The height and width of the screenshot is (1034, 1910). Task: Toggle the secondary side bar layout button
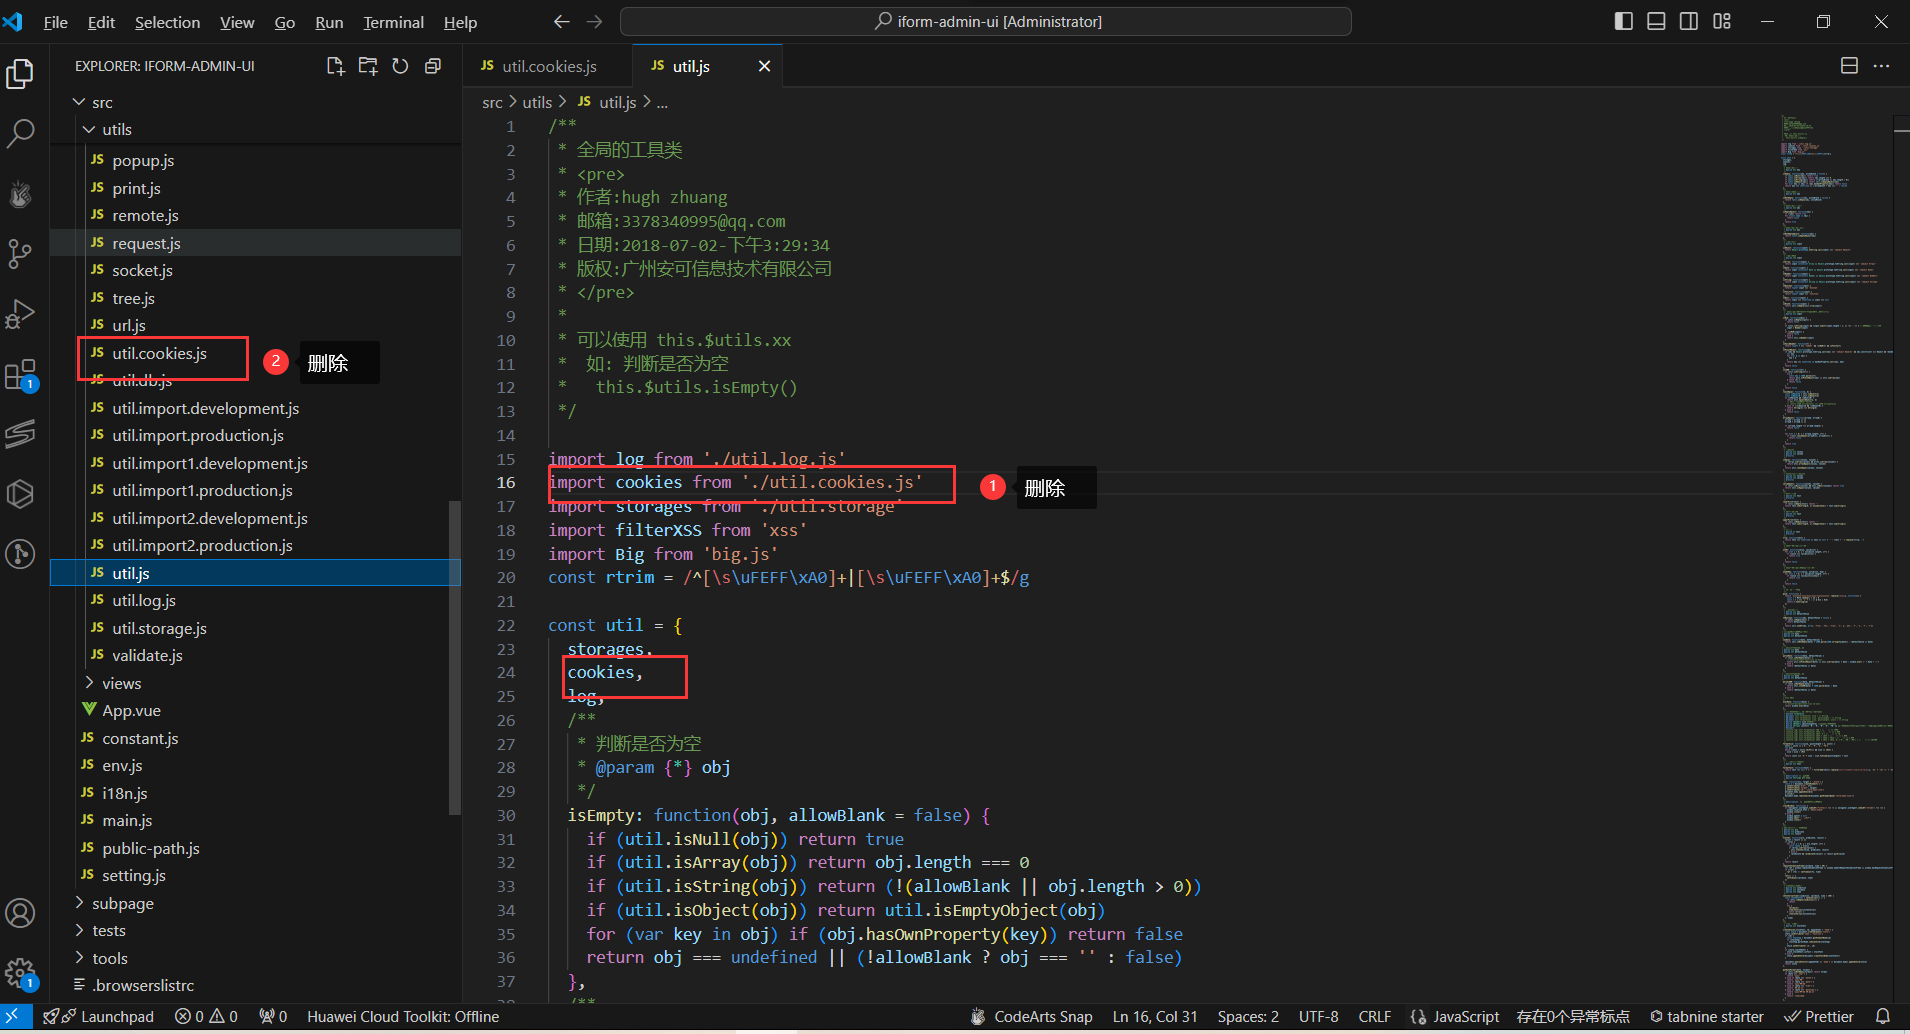coord(1689,21)
